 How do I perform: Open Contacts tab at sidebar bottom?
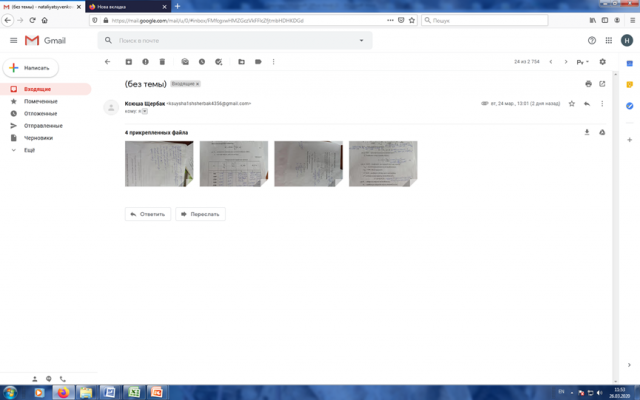click(35, 379)
